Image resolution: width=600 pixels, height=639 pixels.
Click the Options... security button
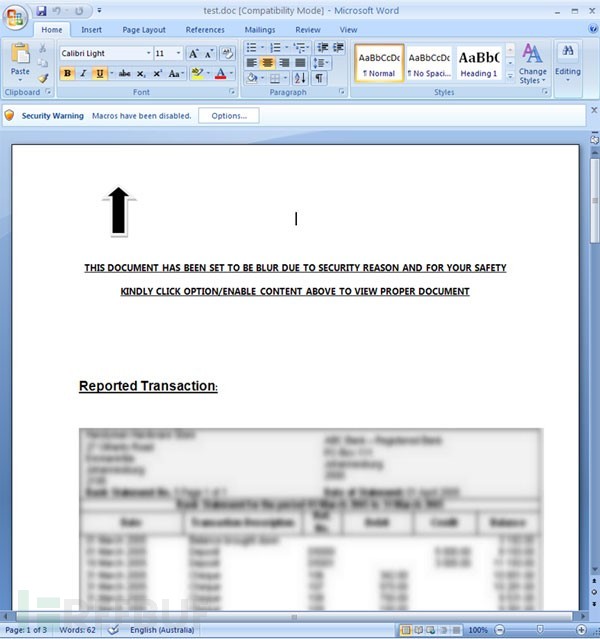point(229,116)
